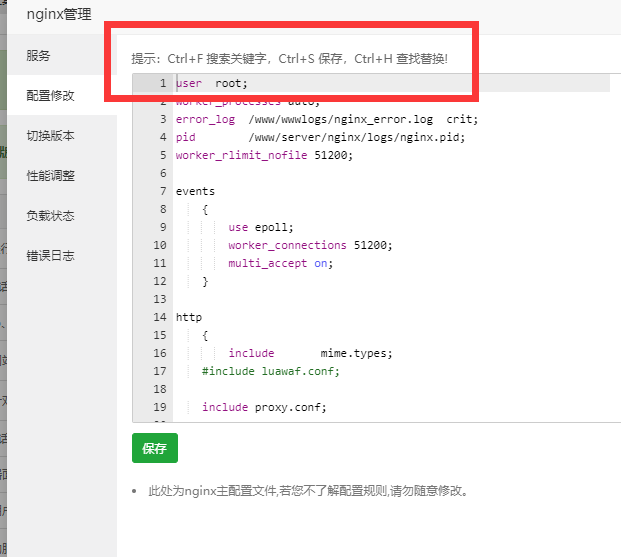This screenshot has width=621, height=557.
Task: Click empty editor line 13
Action: pyautogui.click(x=392, y=299)
